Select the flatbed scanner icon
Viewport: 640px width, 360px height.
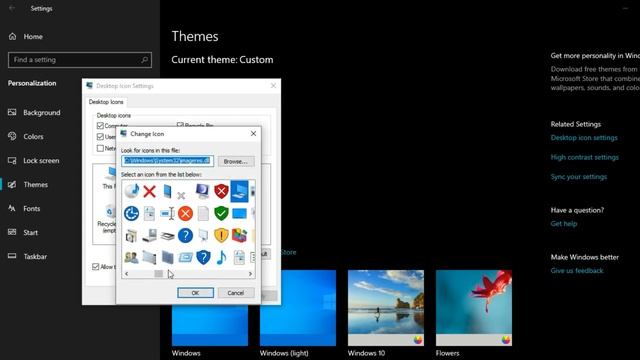click(167, 236)
